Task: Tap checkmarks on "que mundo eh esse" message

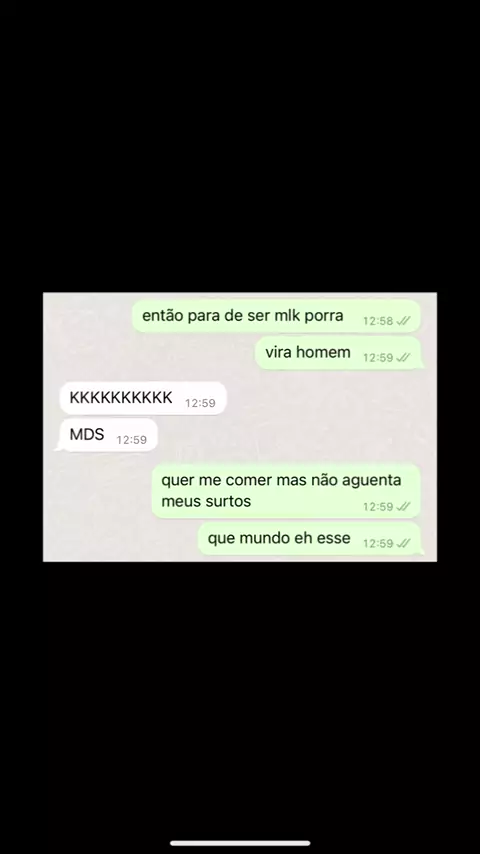Action: [403, 544]
